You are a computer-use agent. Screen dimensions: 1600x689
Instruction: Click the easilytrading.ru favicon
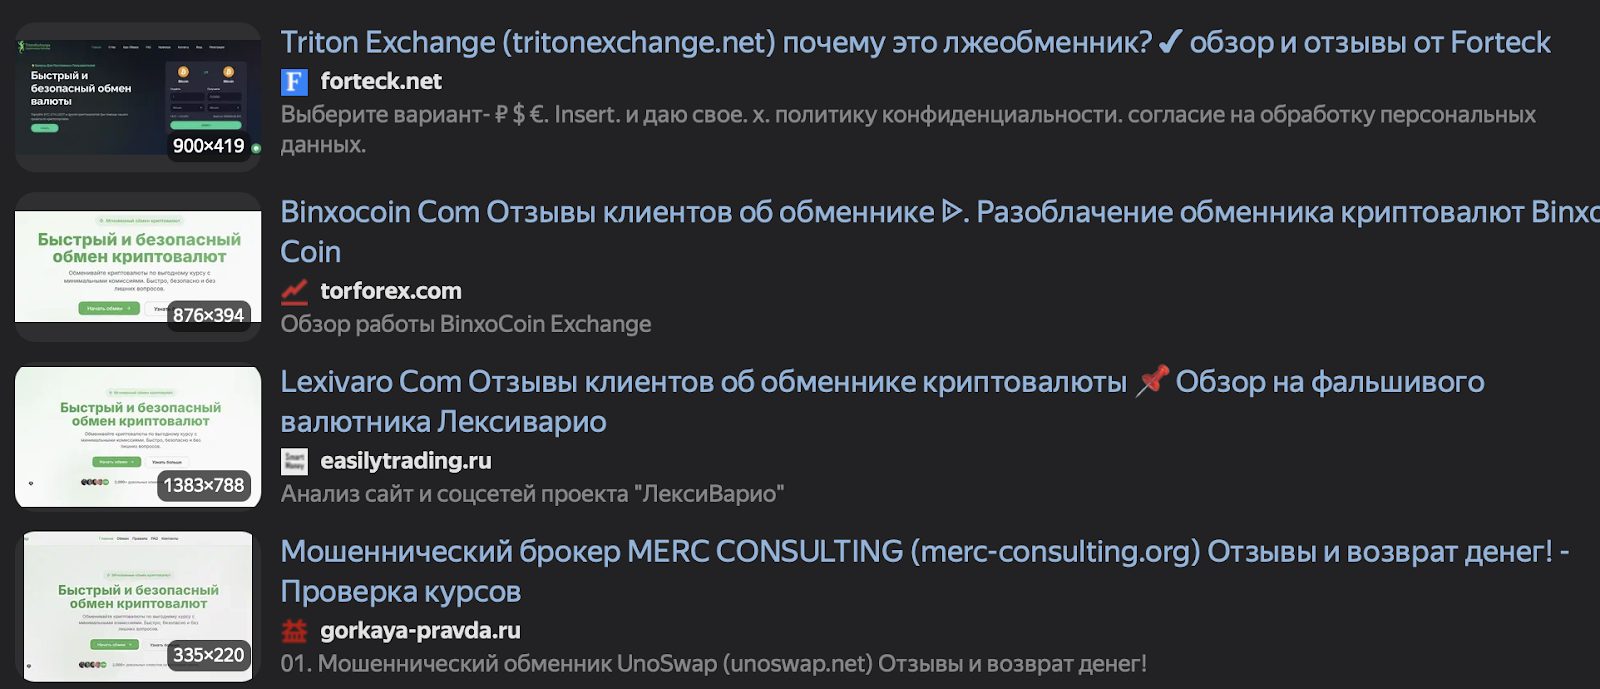294,461
